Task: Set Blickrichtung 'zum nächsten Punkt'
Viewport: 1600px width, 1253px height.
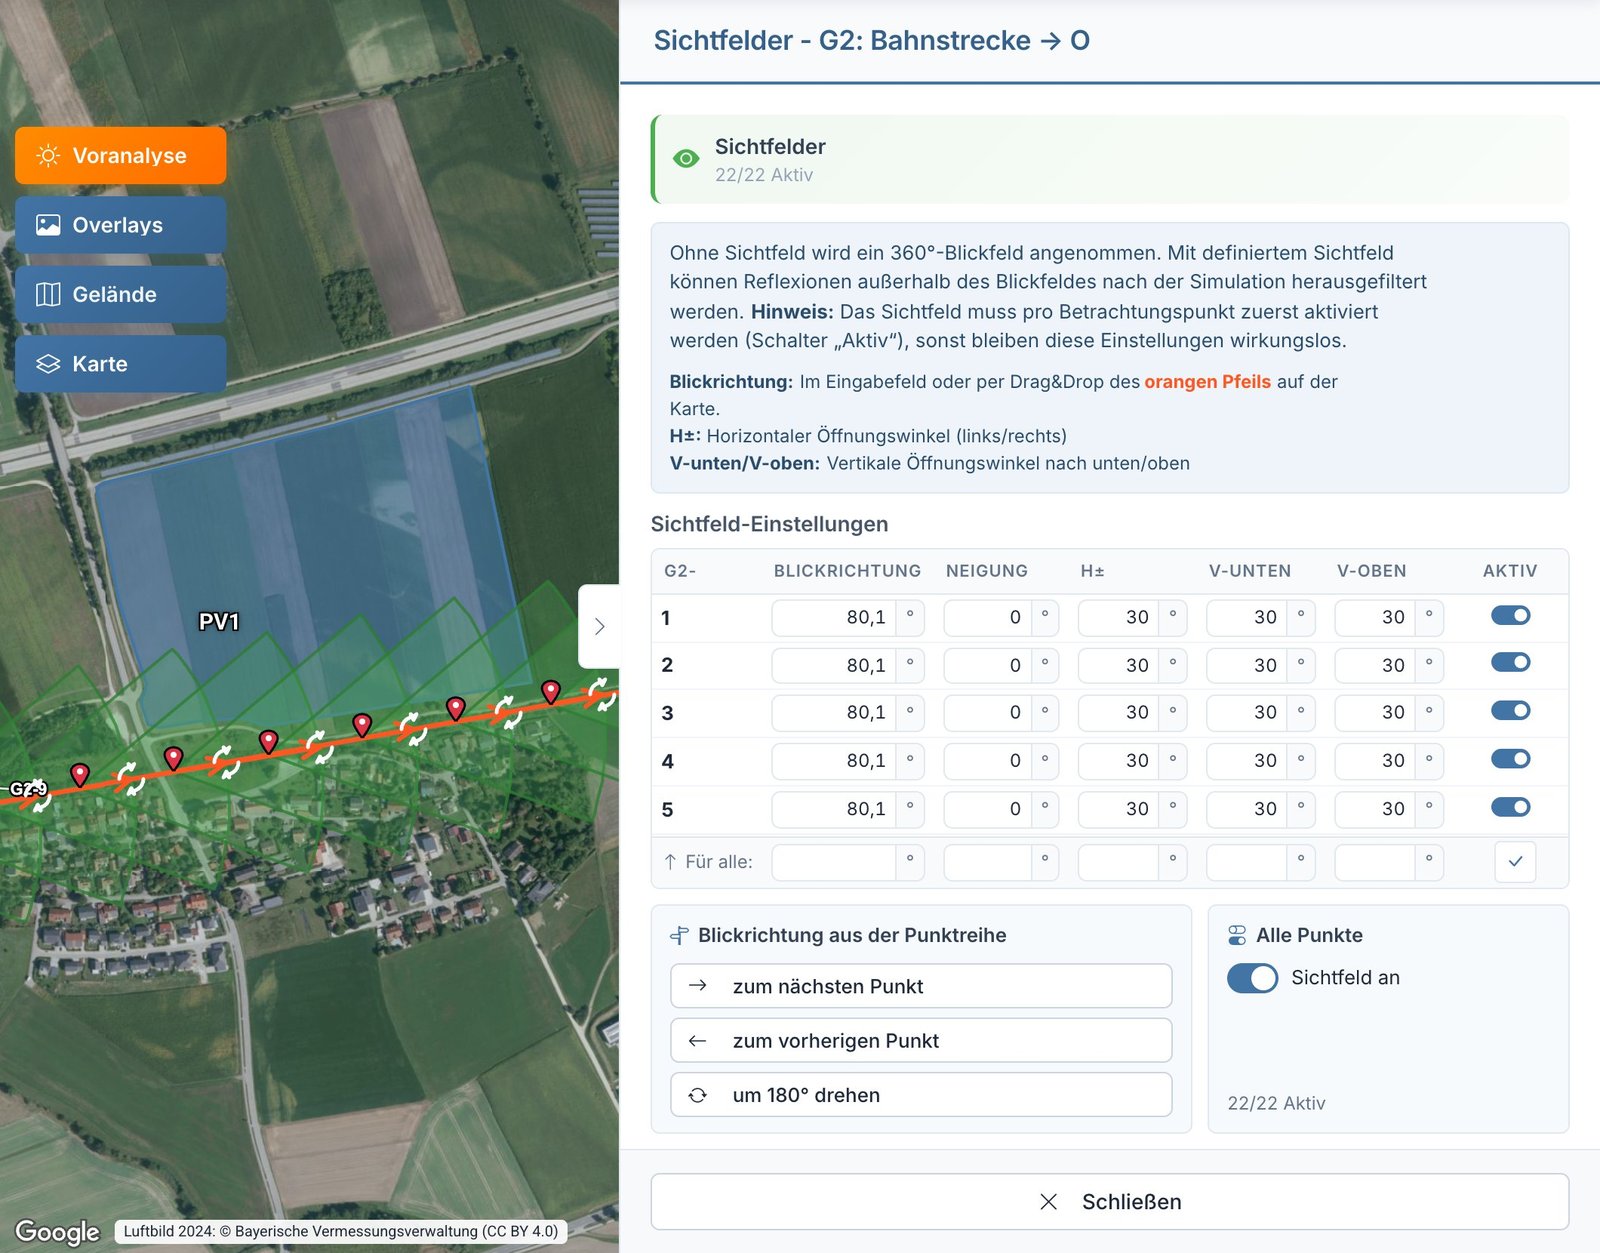Action: 921,986
